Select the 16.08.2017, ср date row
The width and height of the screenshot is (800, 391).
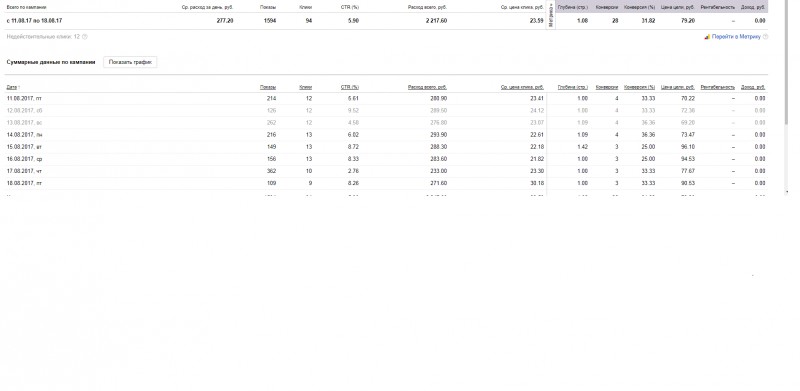[x=387, y=159]
